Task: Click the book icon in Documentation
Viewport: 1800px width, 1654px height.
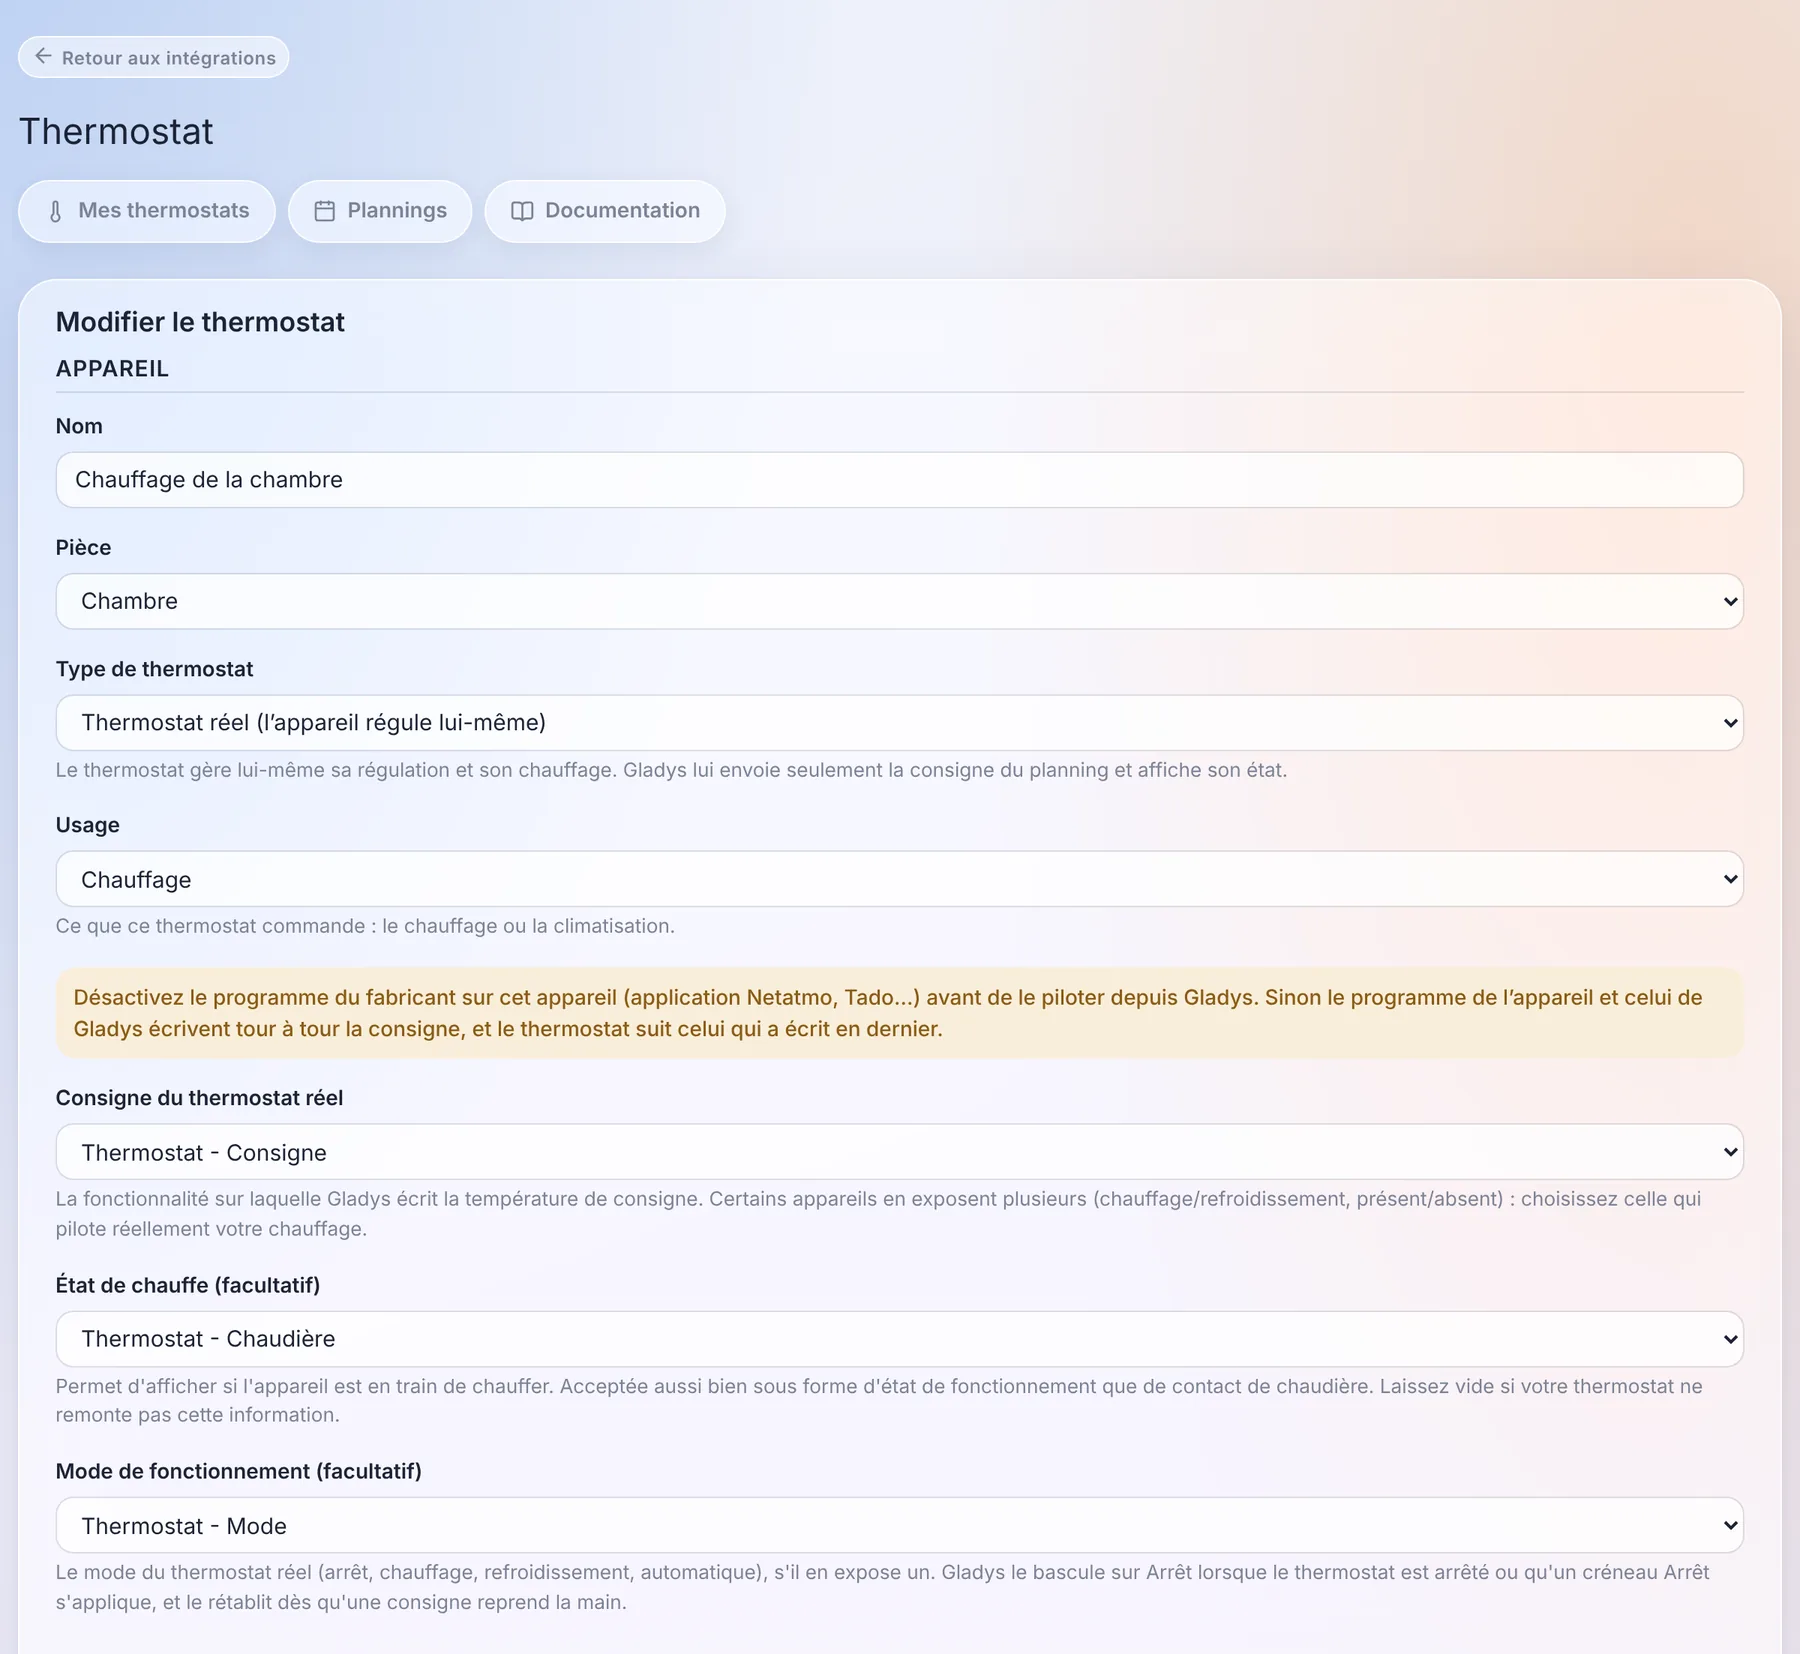Action: [x=522, y=211]
